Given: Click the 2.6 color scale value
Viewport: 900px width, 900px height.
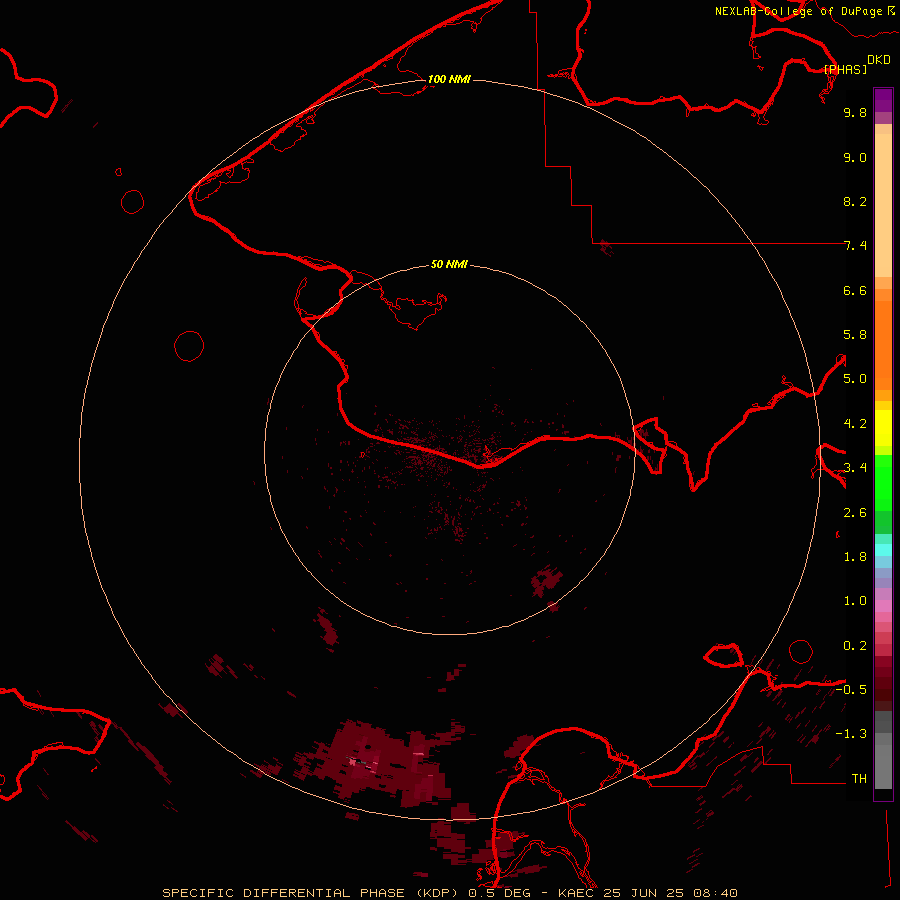Looking at the screenshot, I should (855, 513).
